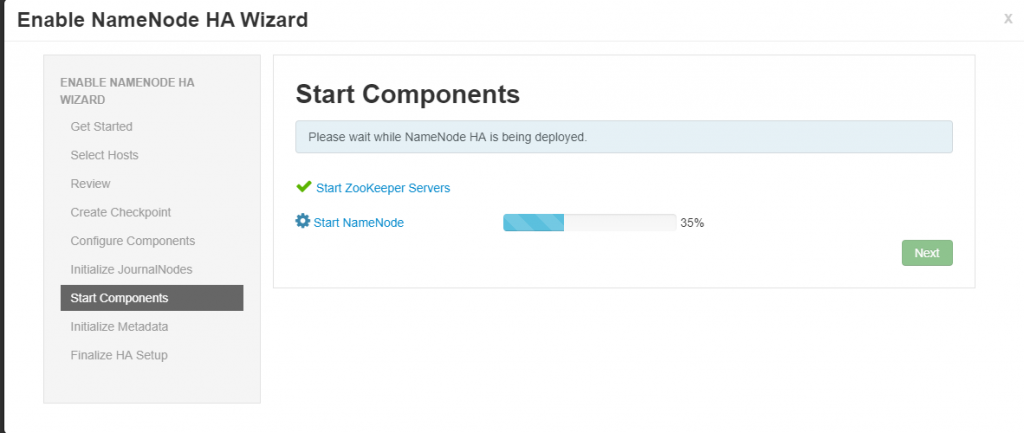Open the Start ZooKeeper Servers link

(x=383, y=188)
